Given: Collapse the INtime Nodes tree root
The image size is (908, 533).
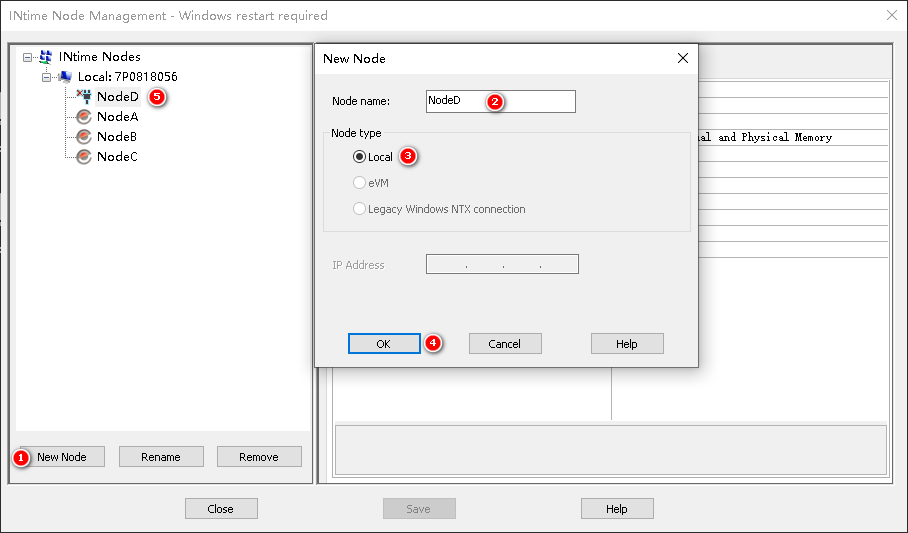Looking at the screenshot, I should pyautogui.click(x=27, y=57).
